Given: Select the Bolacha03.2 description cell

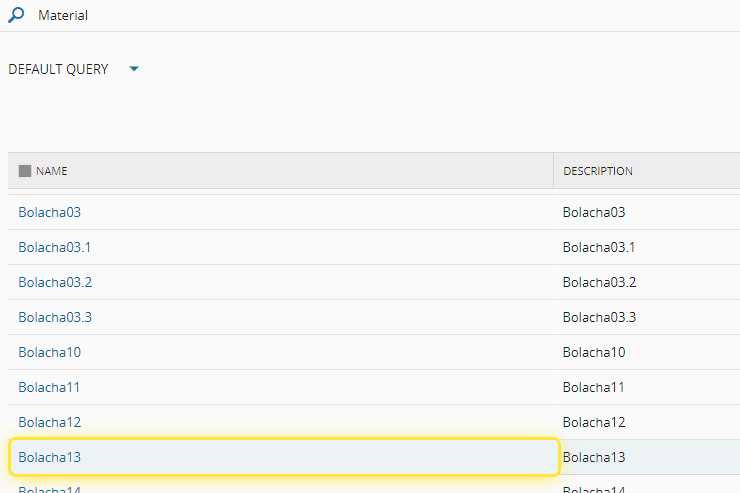Looking at the screenshot, I should 599,282.
